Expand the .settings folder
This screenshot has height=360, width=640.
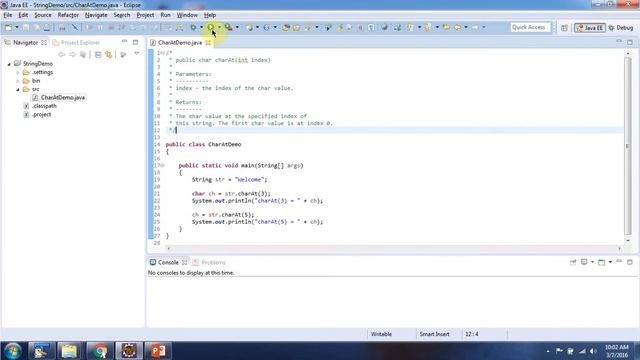pos(18,73)
